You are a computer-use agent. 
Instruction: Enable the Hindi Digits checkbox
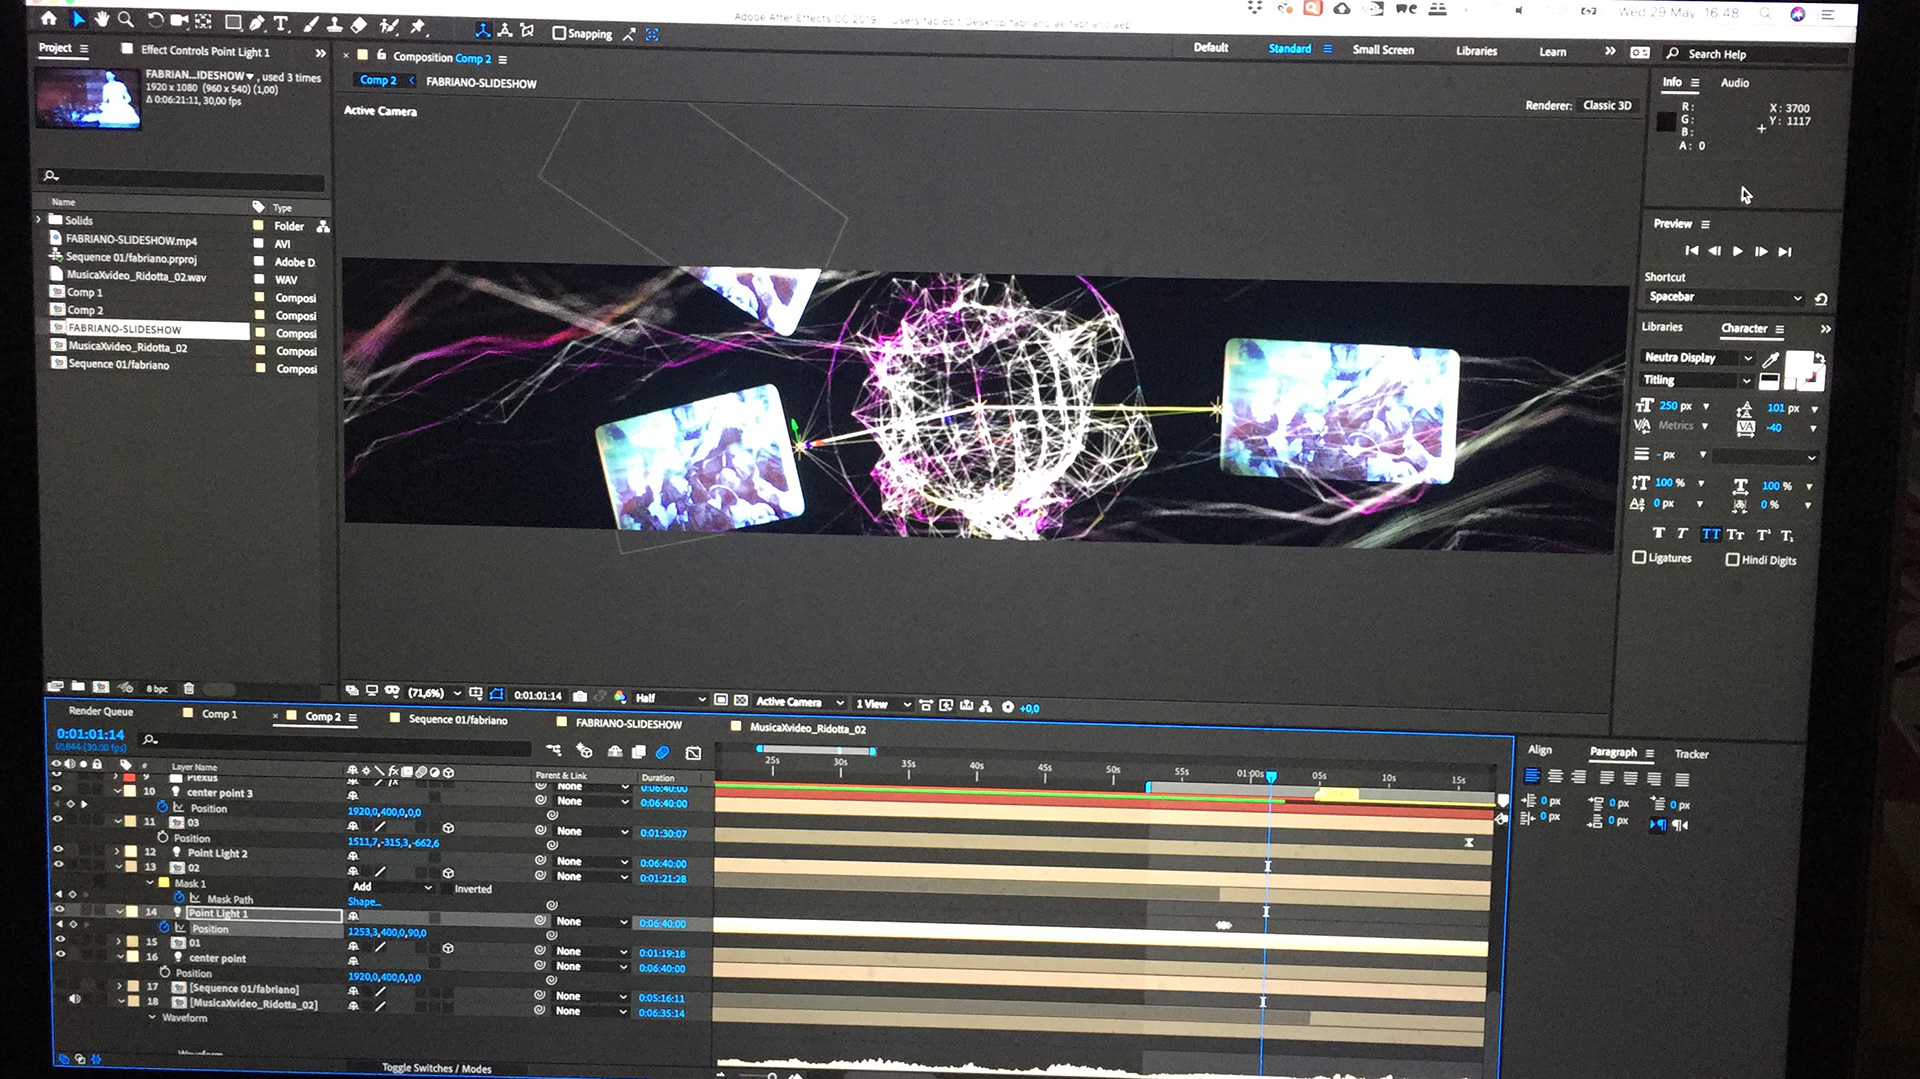(1732, 559)
